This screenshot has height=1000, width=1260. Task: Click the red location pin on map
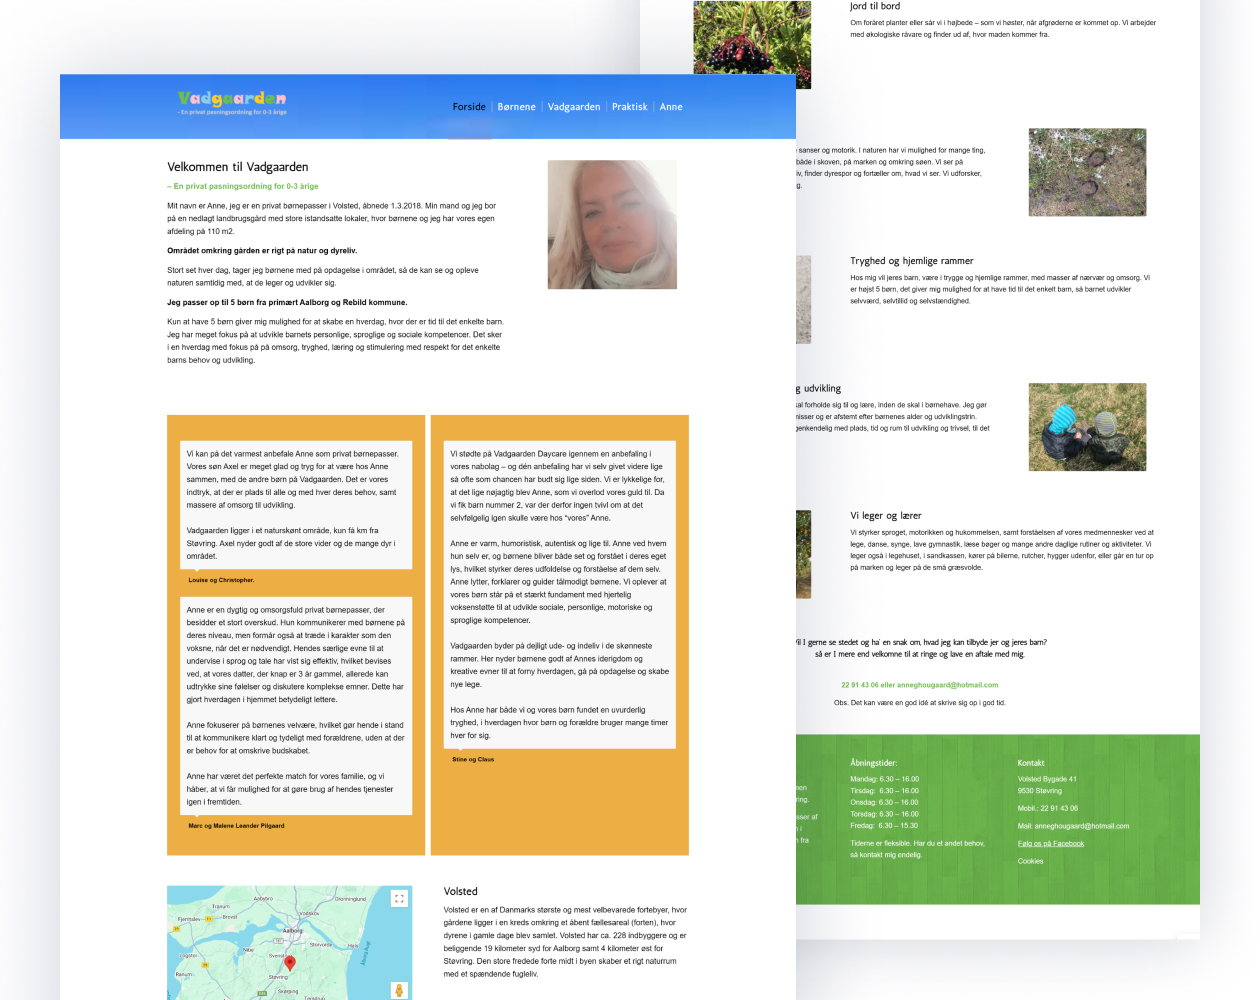click(290, 963)
